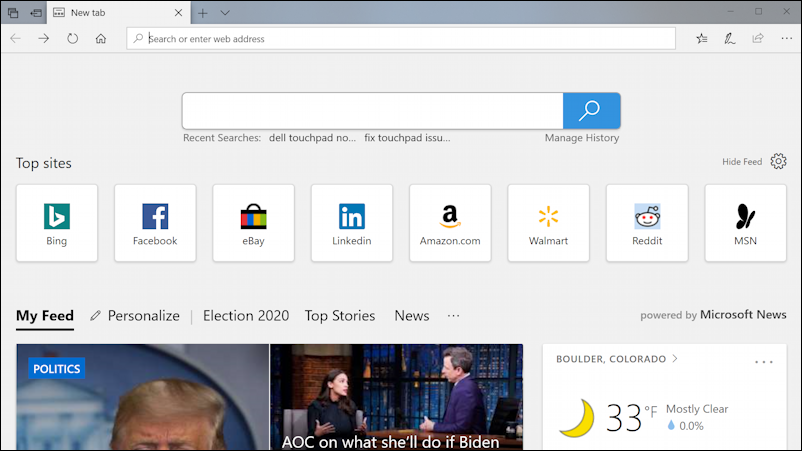Click the set these tabs aside icon

point(36,13)
